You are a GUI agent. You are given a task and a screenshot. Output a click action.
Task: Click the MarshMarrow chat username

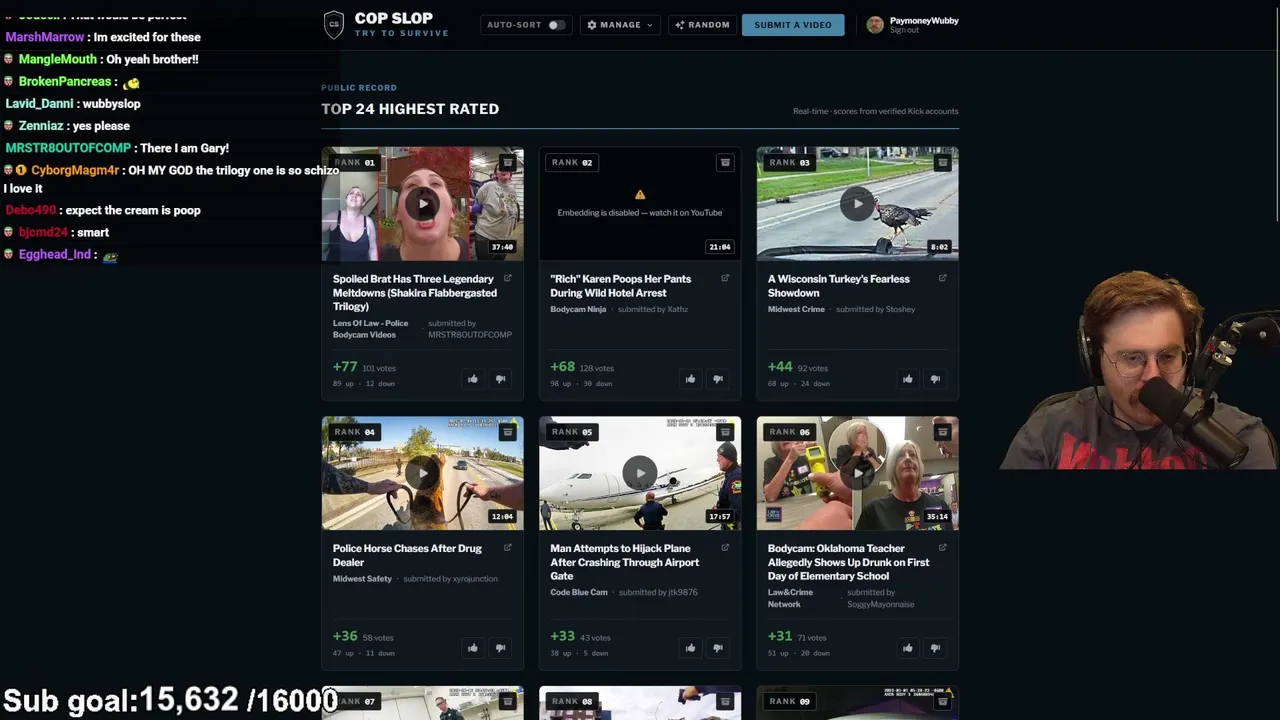[45, 37]
